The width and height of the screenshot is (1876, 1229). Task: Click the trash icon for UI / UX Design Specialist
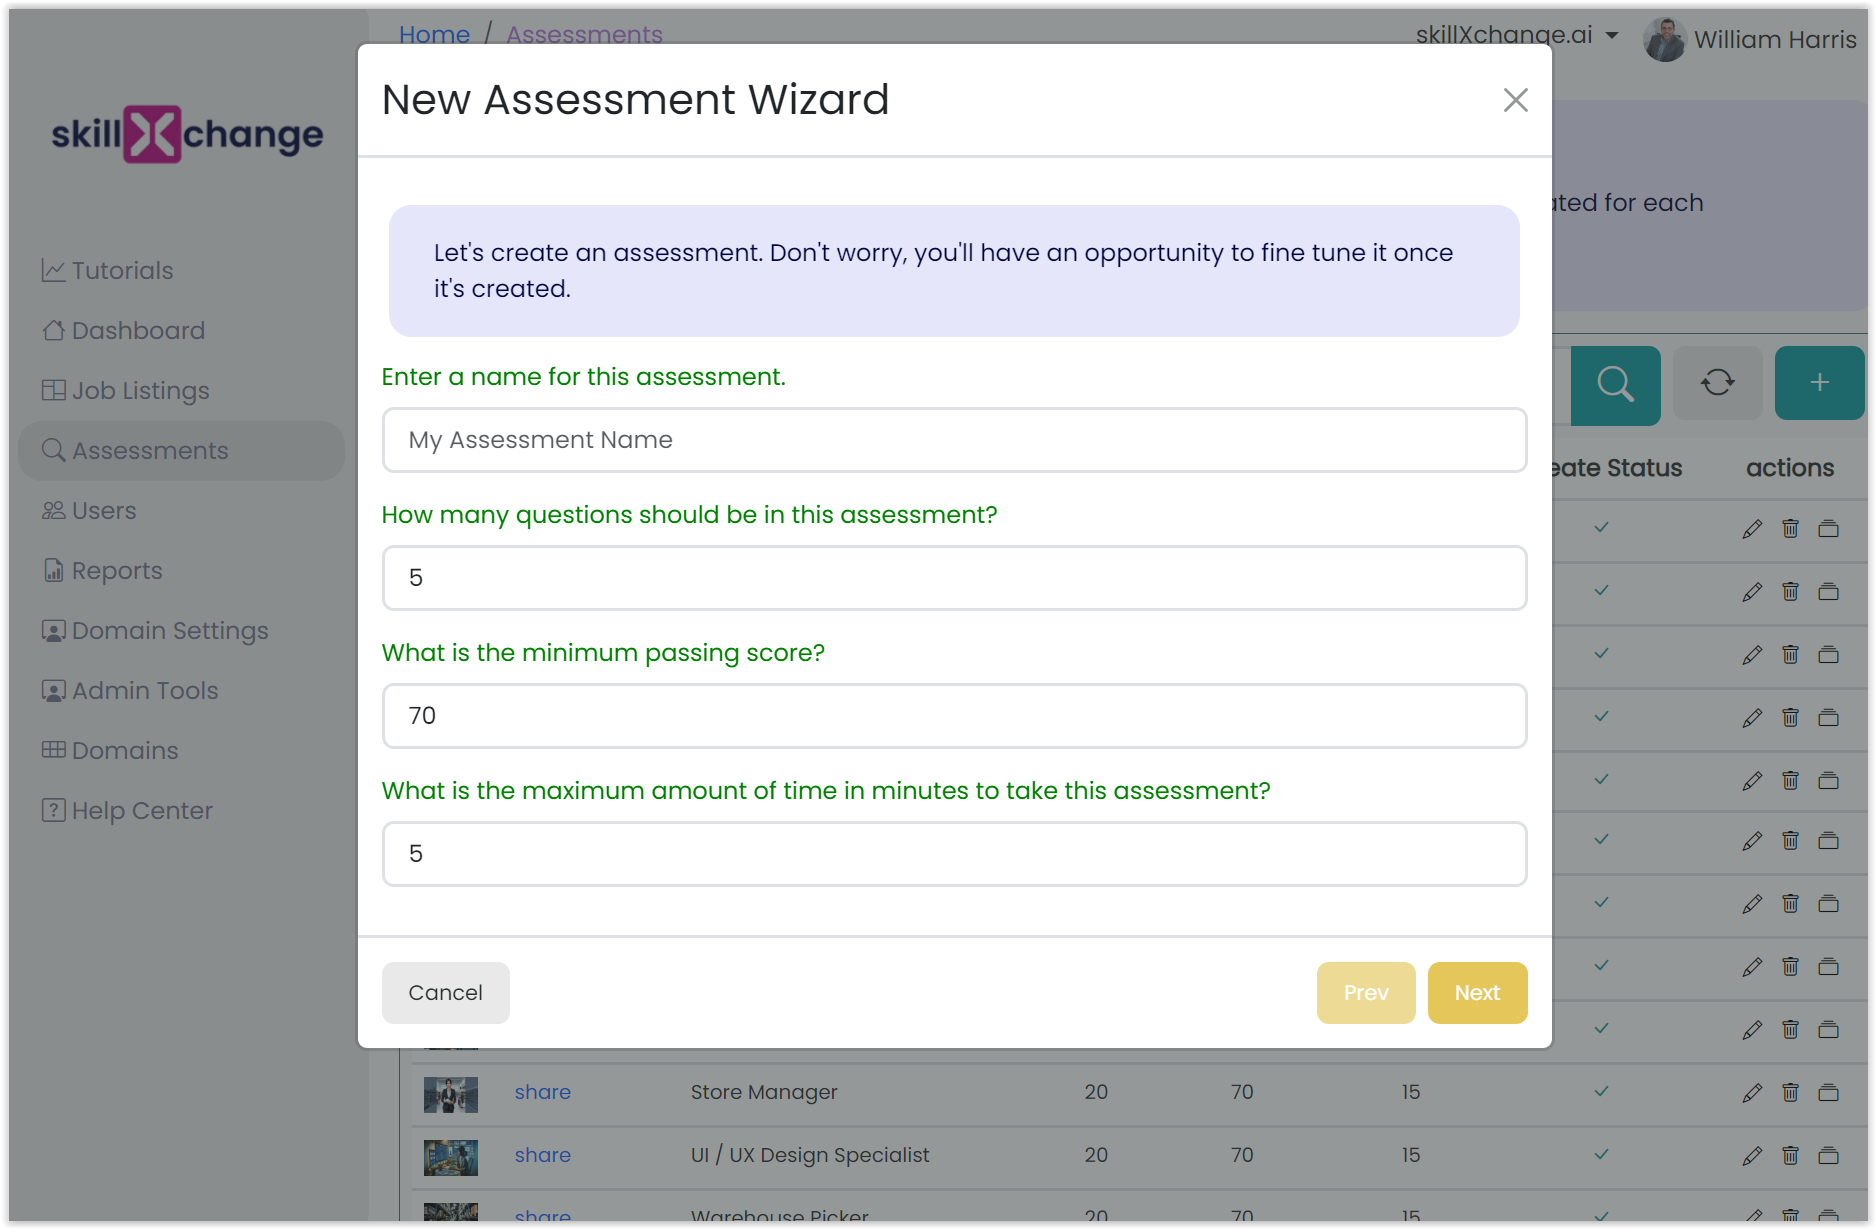coord(1790,1155)
